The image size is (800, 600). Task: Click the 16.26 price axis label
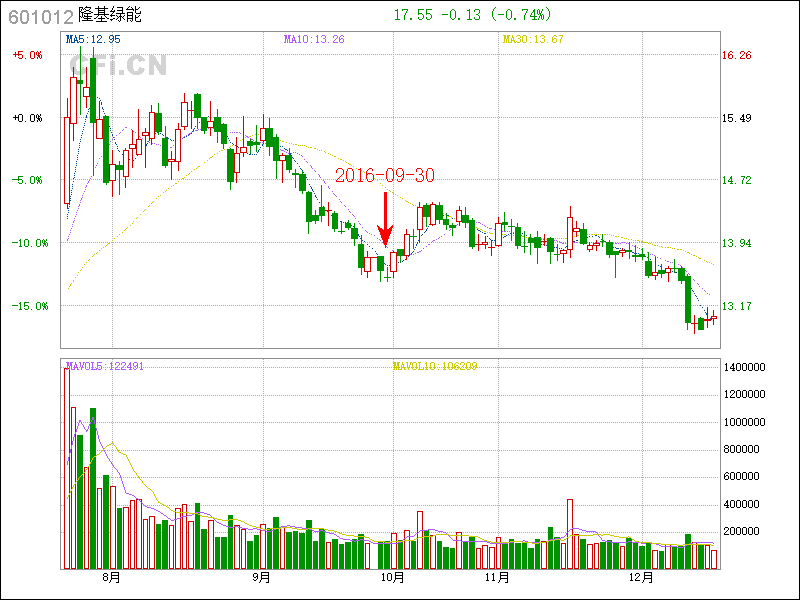(x=736, y=56)
